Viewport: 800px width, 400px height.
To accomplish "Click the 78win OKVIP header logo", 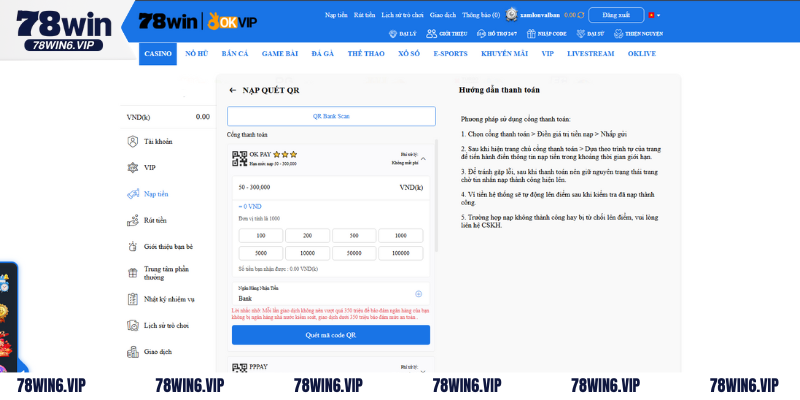I will pos(198,21).
